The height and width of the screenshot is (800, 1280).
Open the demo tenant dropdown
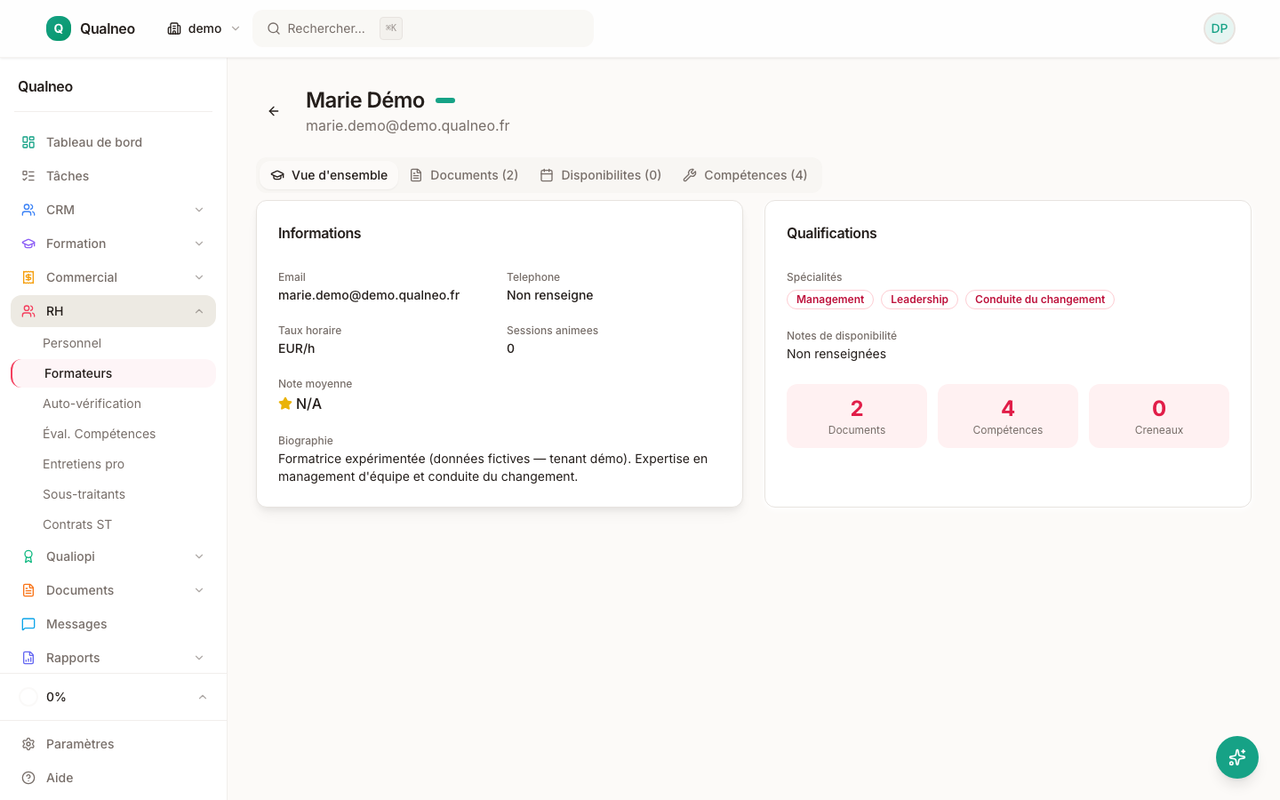[204, 28]
